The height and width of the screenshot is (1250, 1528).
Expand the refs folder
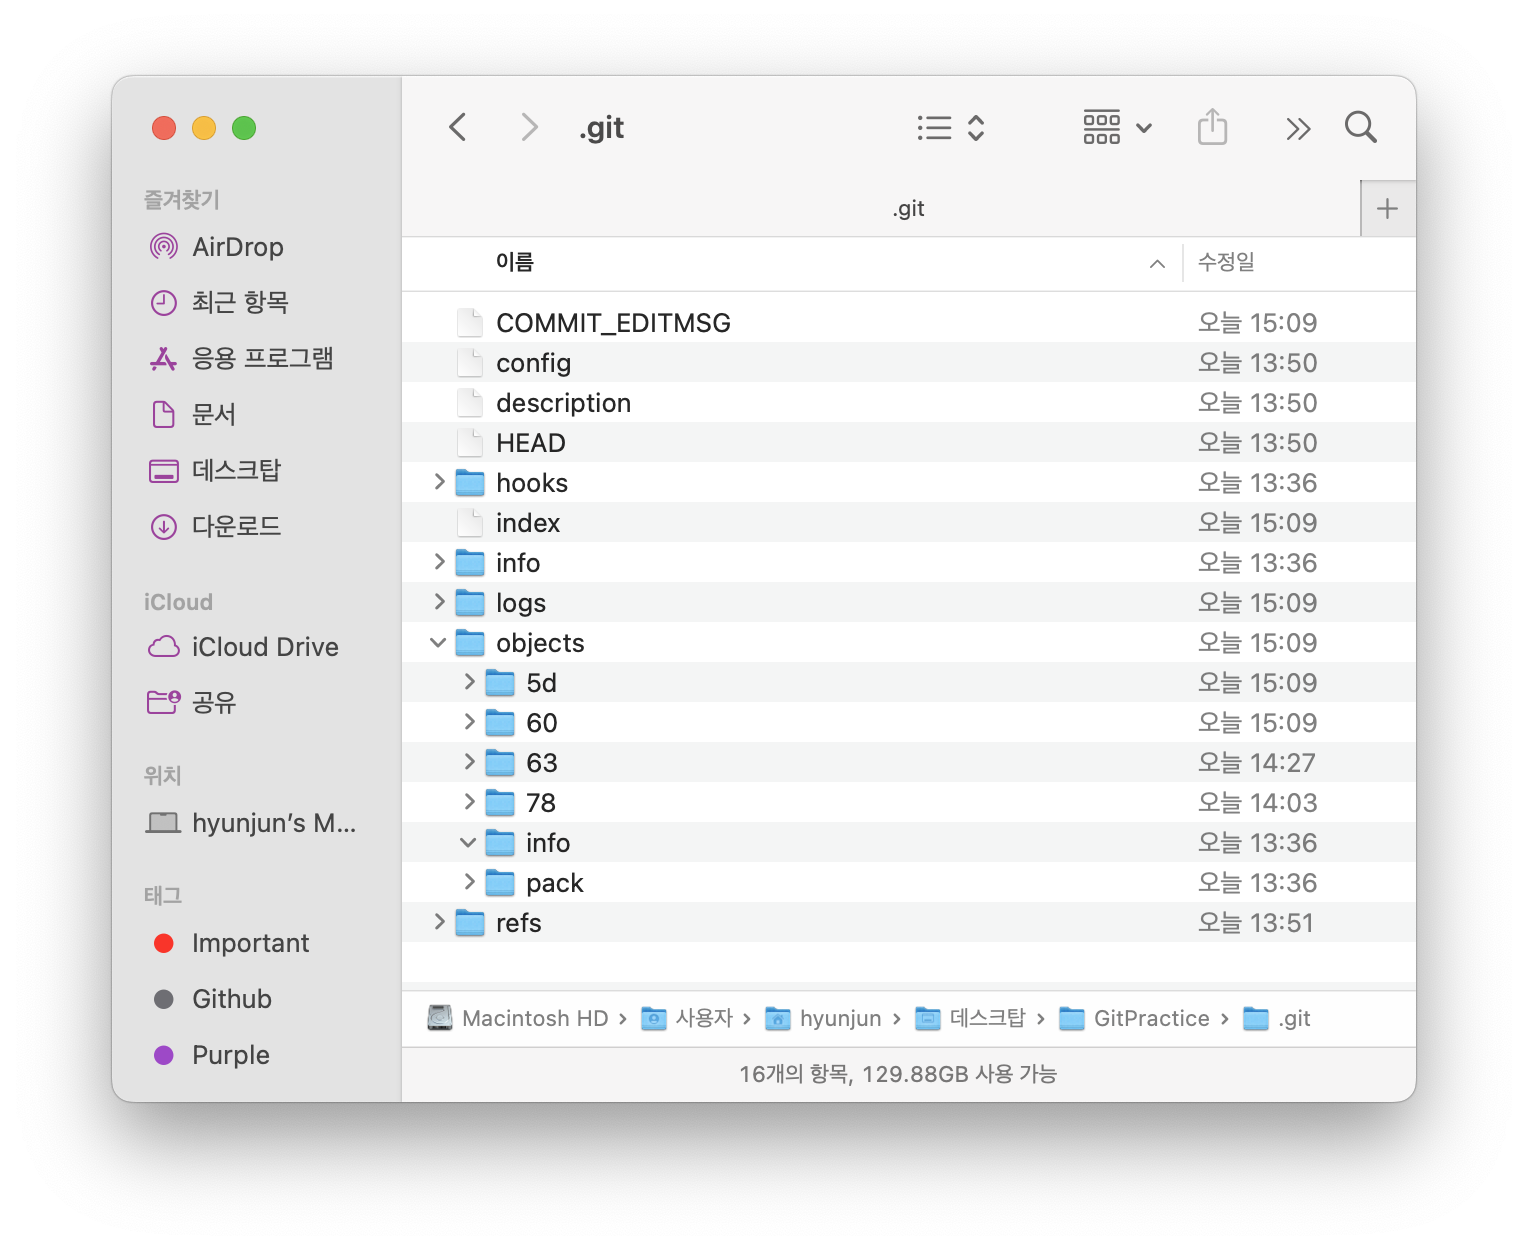[x=439, y=922]
